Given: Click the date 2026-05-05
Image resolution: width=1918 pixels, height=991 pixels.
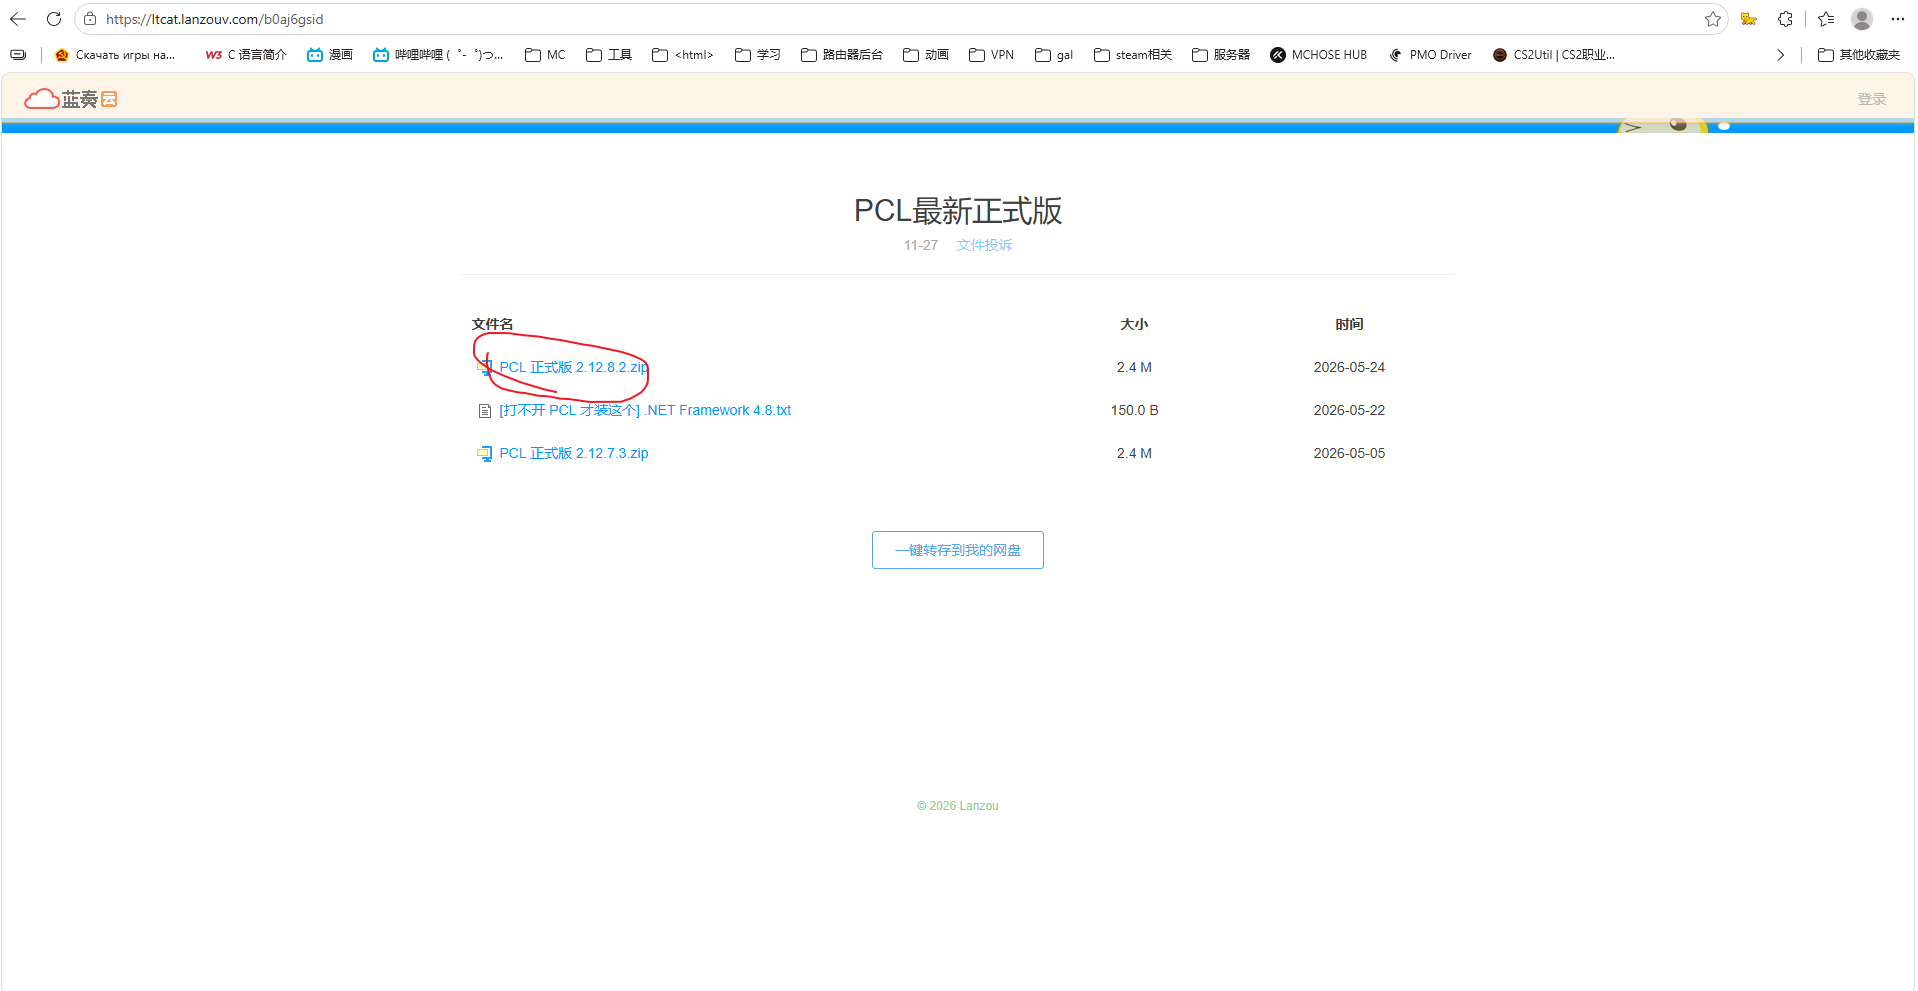Looking at the screenshot, I should [x=1349, y=454].
